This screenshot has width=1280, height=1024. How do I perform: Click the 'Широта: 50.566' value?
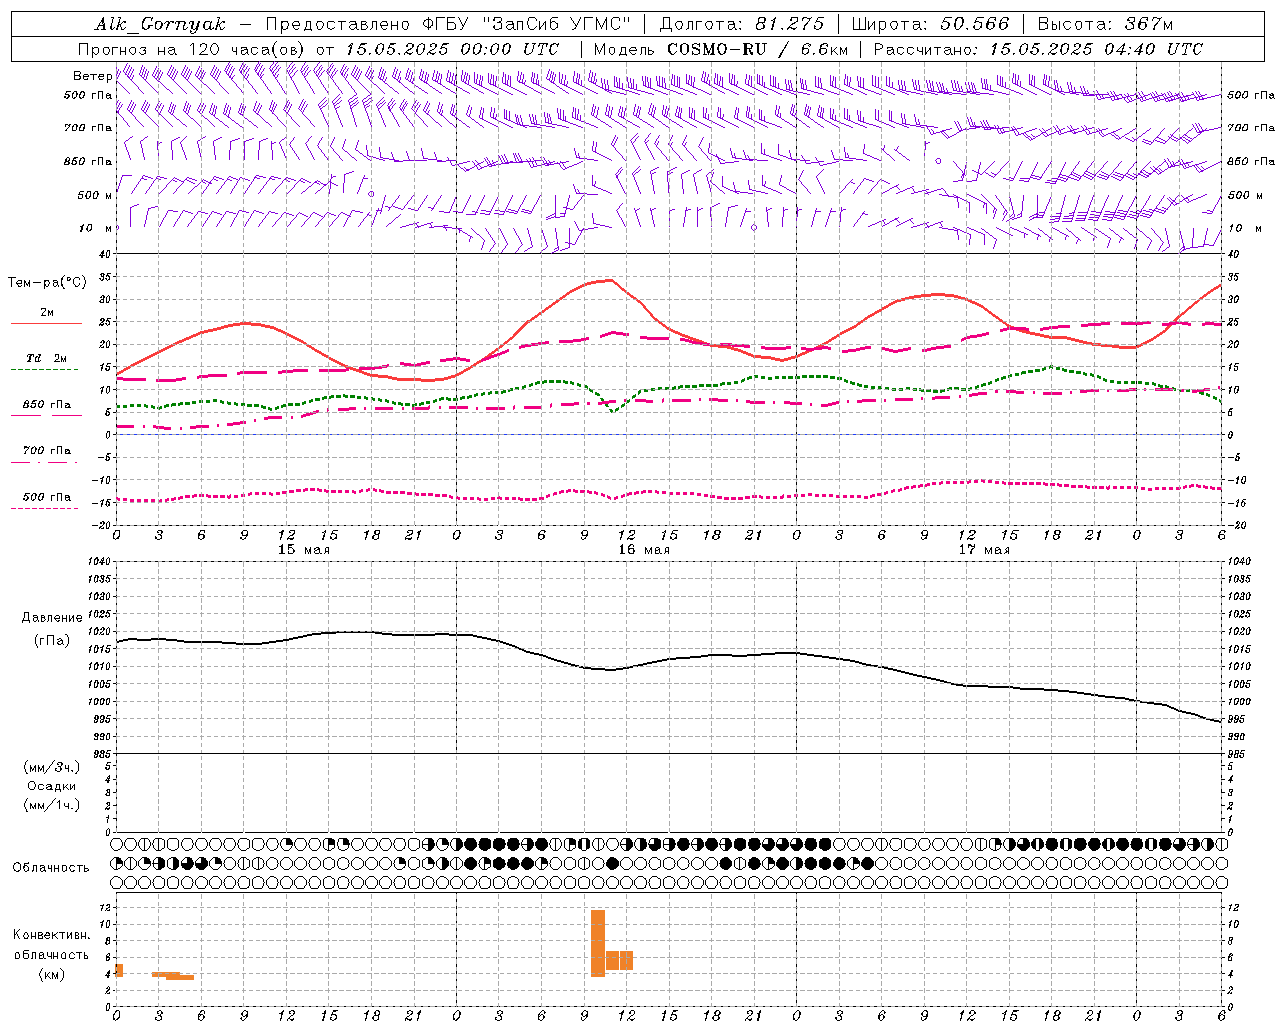930,24
